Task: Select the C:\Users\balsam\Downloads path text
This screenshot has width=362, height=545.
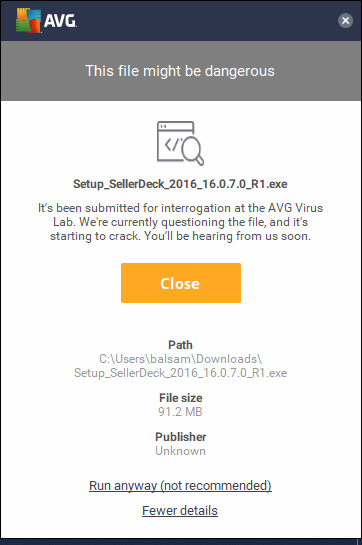Action: pyautogui.click(x=180, y=359)
